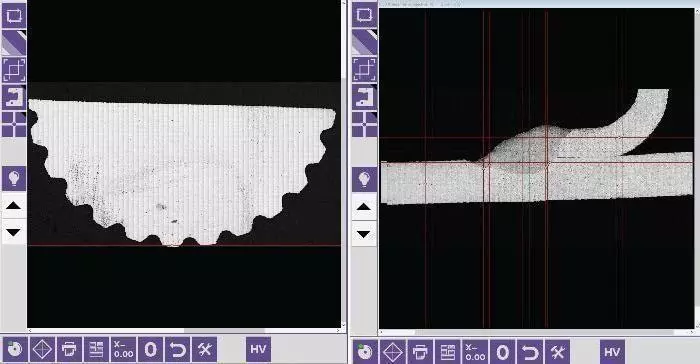The image size is (700, 364).
Task: Click the printer icon in right bottom toolbar
Action: click(420, 352)
